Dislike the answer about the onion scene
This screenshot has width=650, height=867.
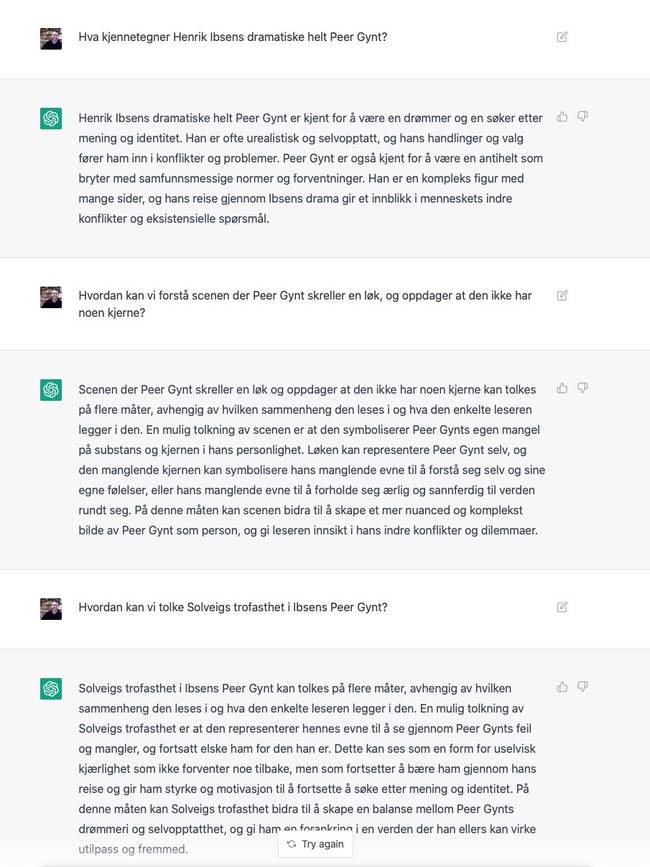coord(583,388)
